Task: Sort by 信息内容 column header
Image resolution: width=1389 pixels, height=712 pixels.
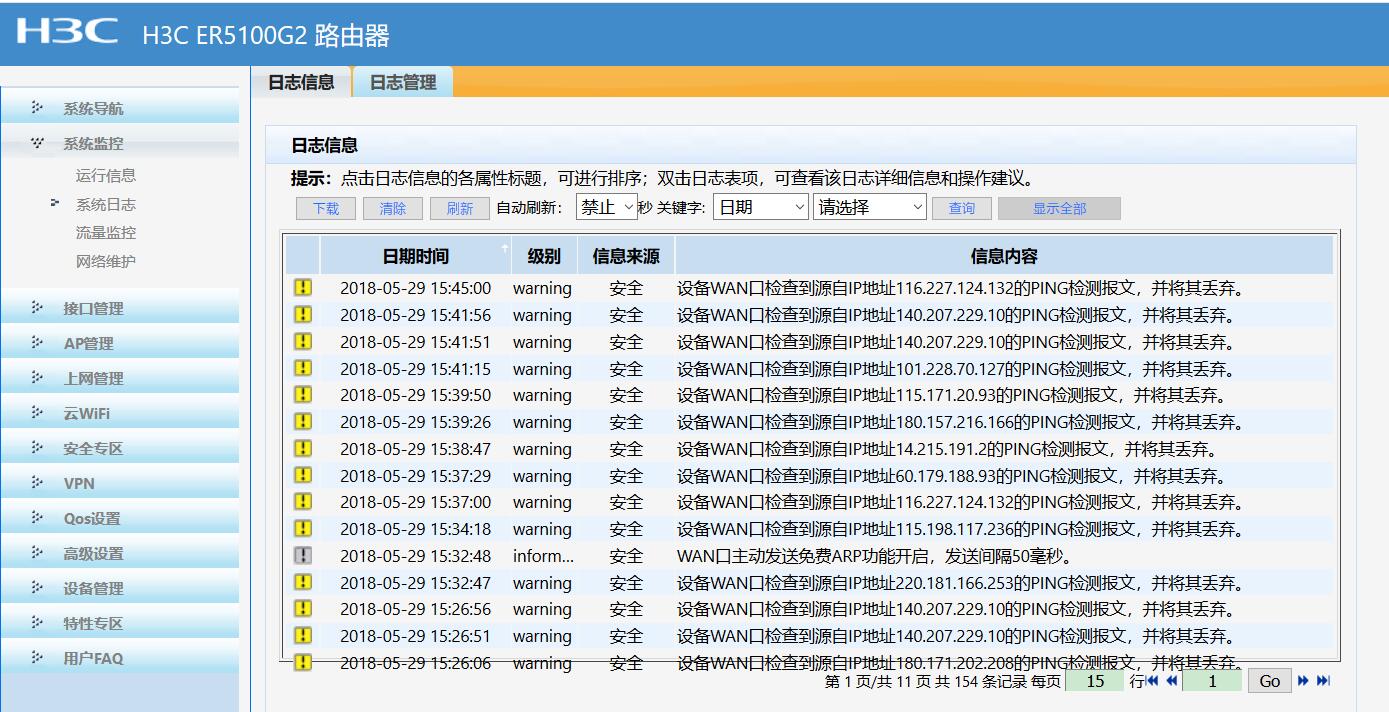Action: [1004, 256]
